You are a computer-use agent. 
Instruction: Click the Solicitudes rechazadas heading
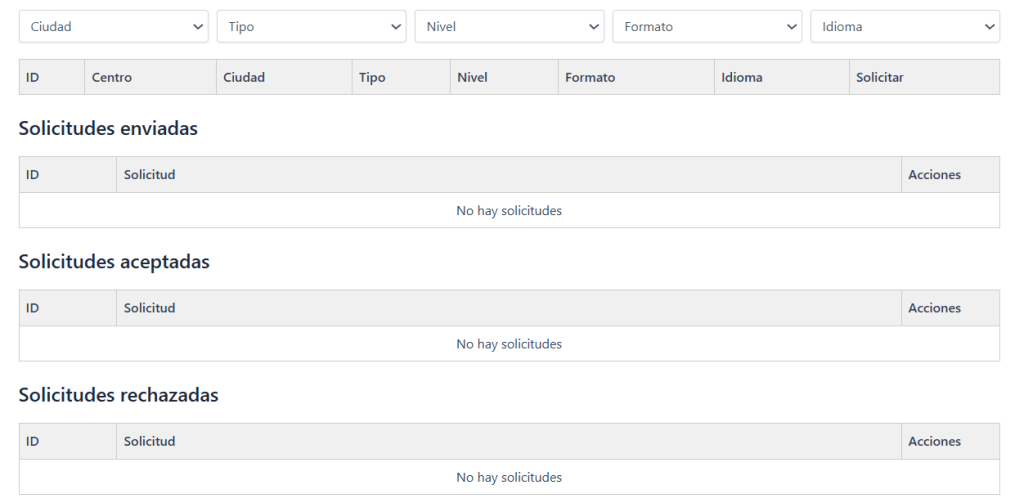(x=118, y=394)
